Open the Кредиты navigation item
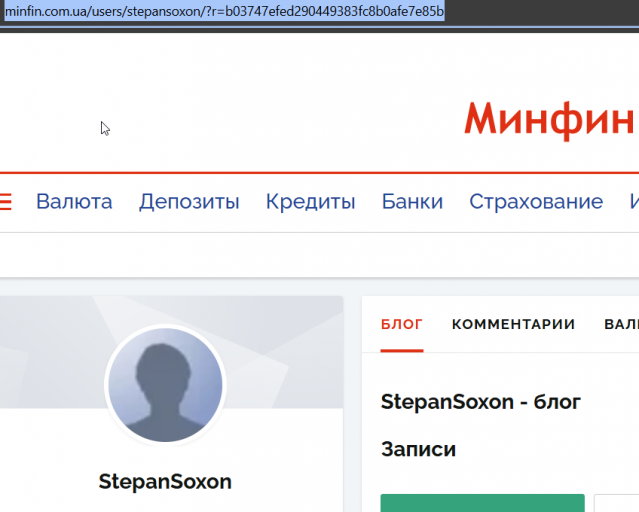This screenshot has width=639, height=512. (311, 202)
